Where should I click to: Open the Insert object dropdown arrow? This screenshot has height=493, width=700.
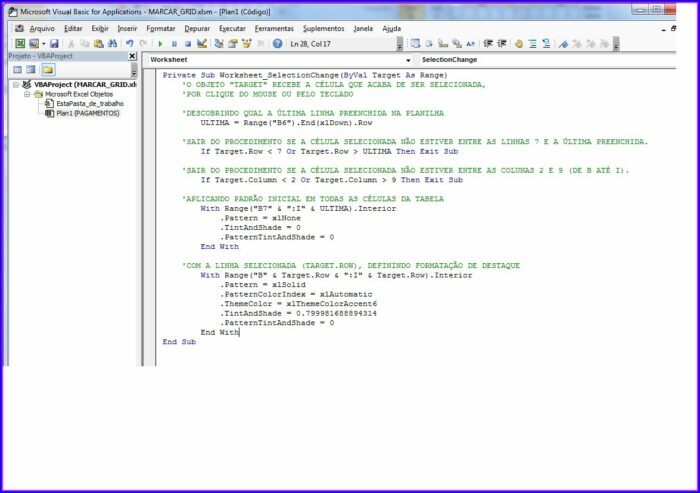(44, 44)
